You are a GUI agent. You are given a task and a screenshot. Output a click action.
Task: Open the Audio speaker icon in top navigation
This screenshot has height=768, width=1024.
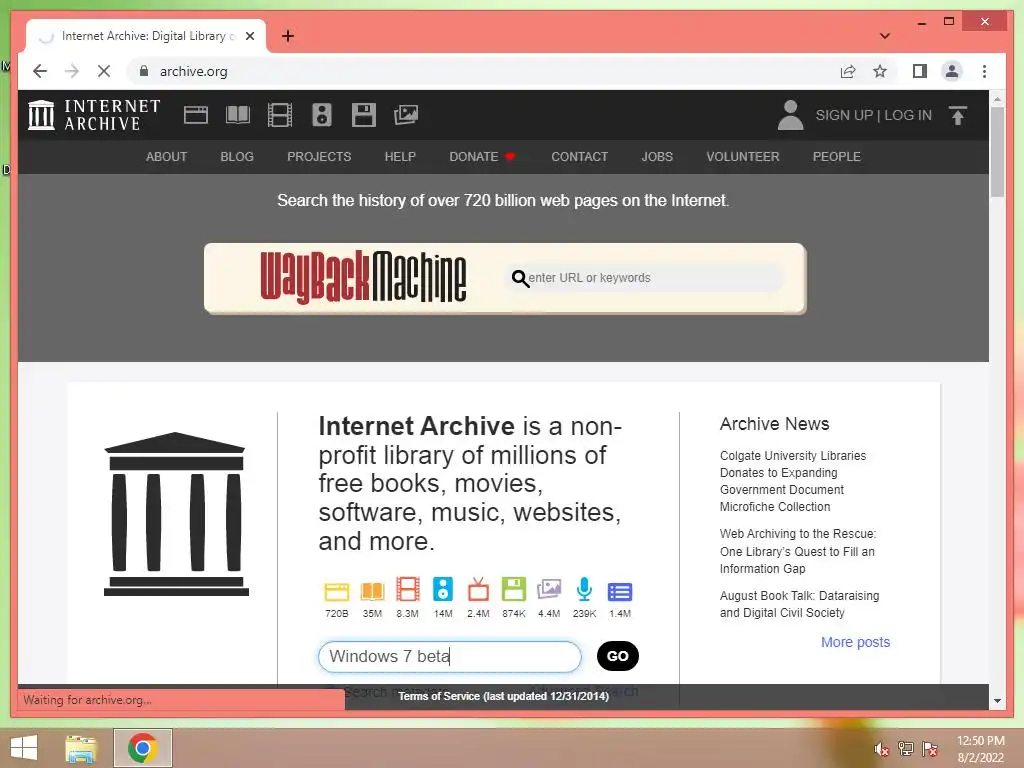point(321,115)
